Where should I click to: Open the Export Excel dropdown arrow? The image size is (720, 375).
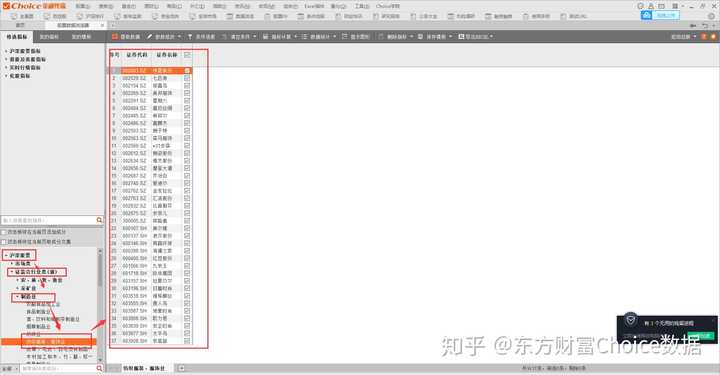click(x=491, y=36)
